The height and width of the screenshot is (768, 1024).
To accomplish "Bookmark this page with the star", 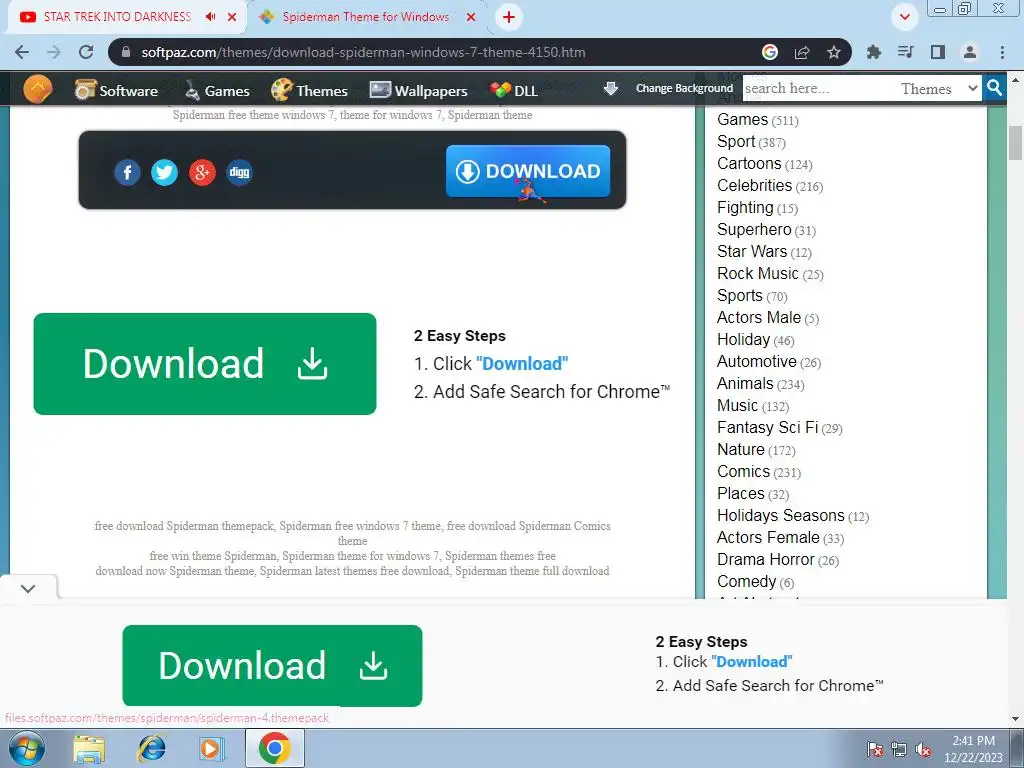I will 834,52.
